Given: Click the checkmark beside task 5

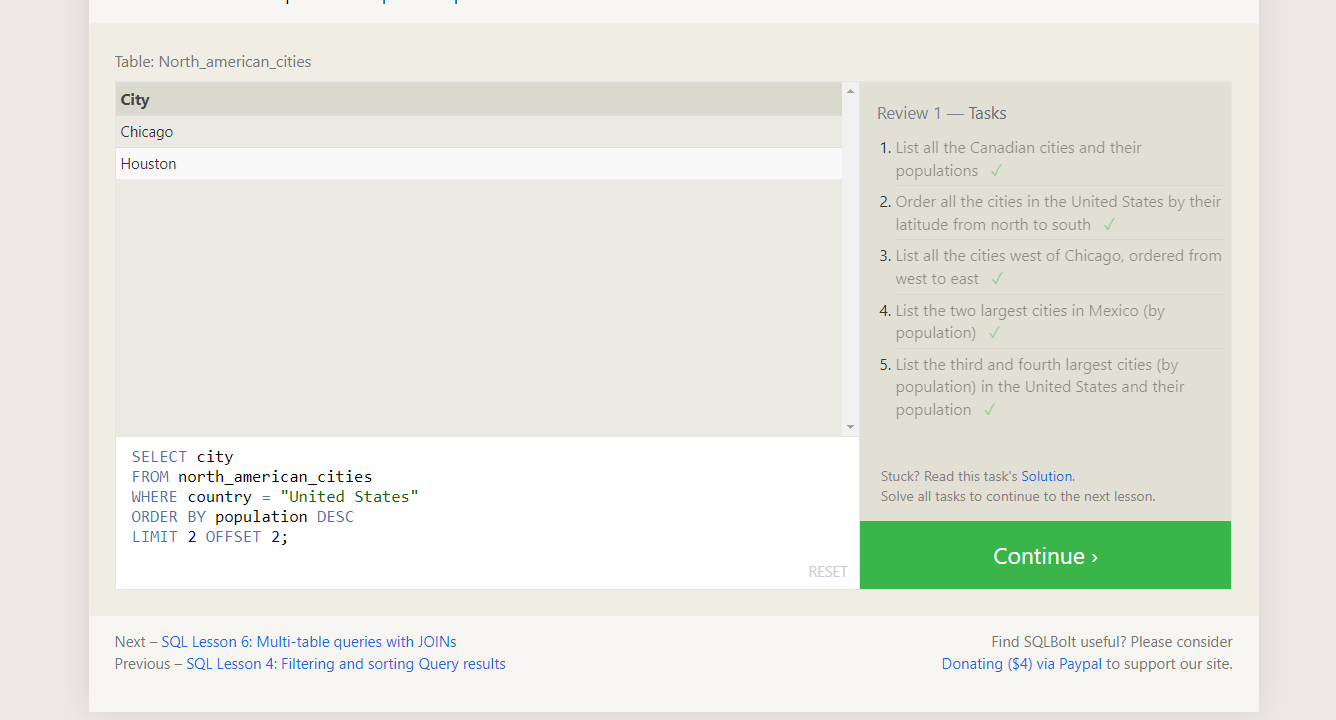Looking at the screenshot, I should [989, 410].
